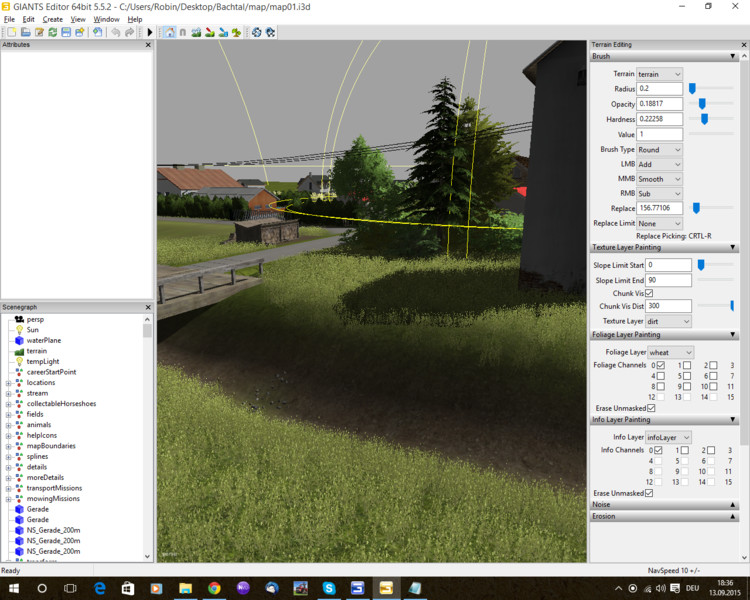750x600 pixels.
Task: Open Google Chrome from the taskbar
Action: [214, 589]
